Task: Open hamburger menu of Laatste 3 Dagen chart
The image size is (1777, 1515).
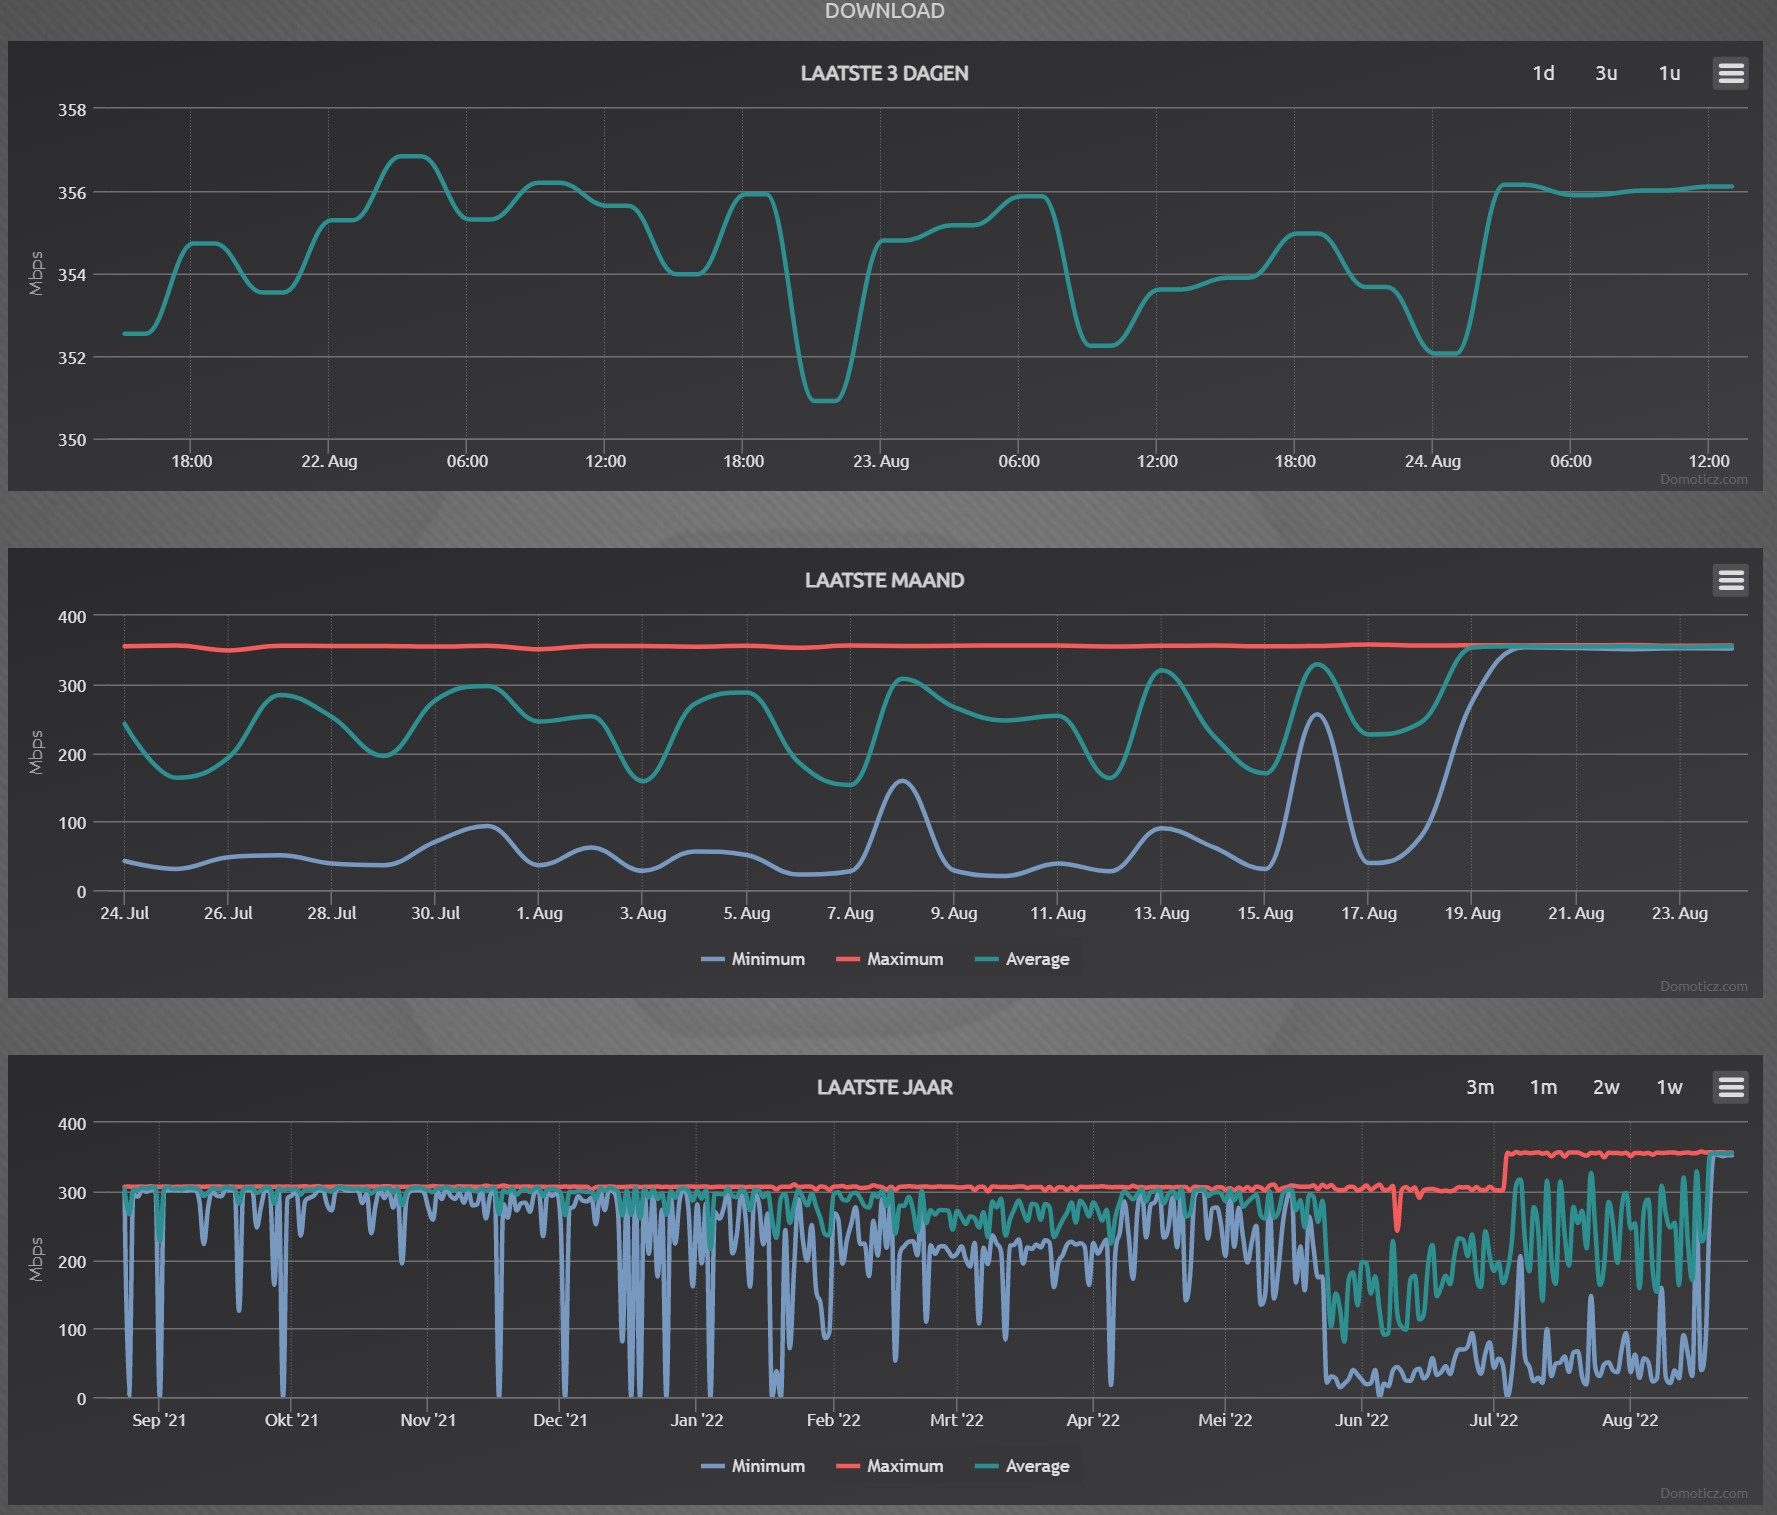Action: coord(1730,73)
